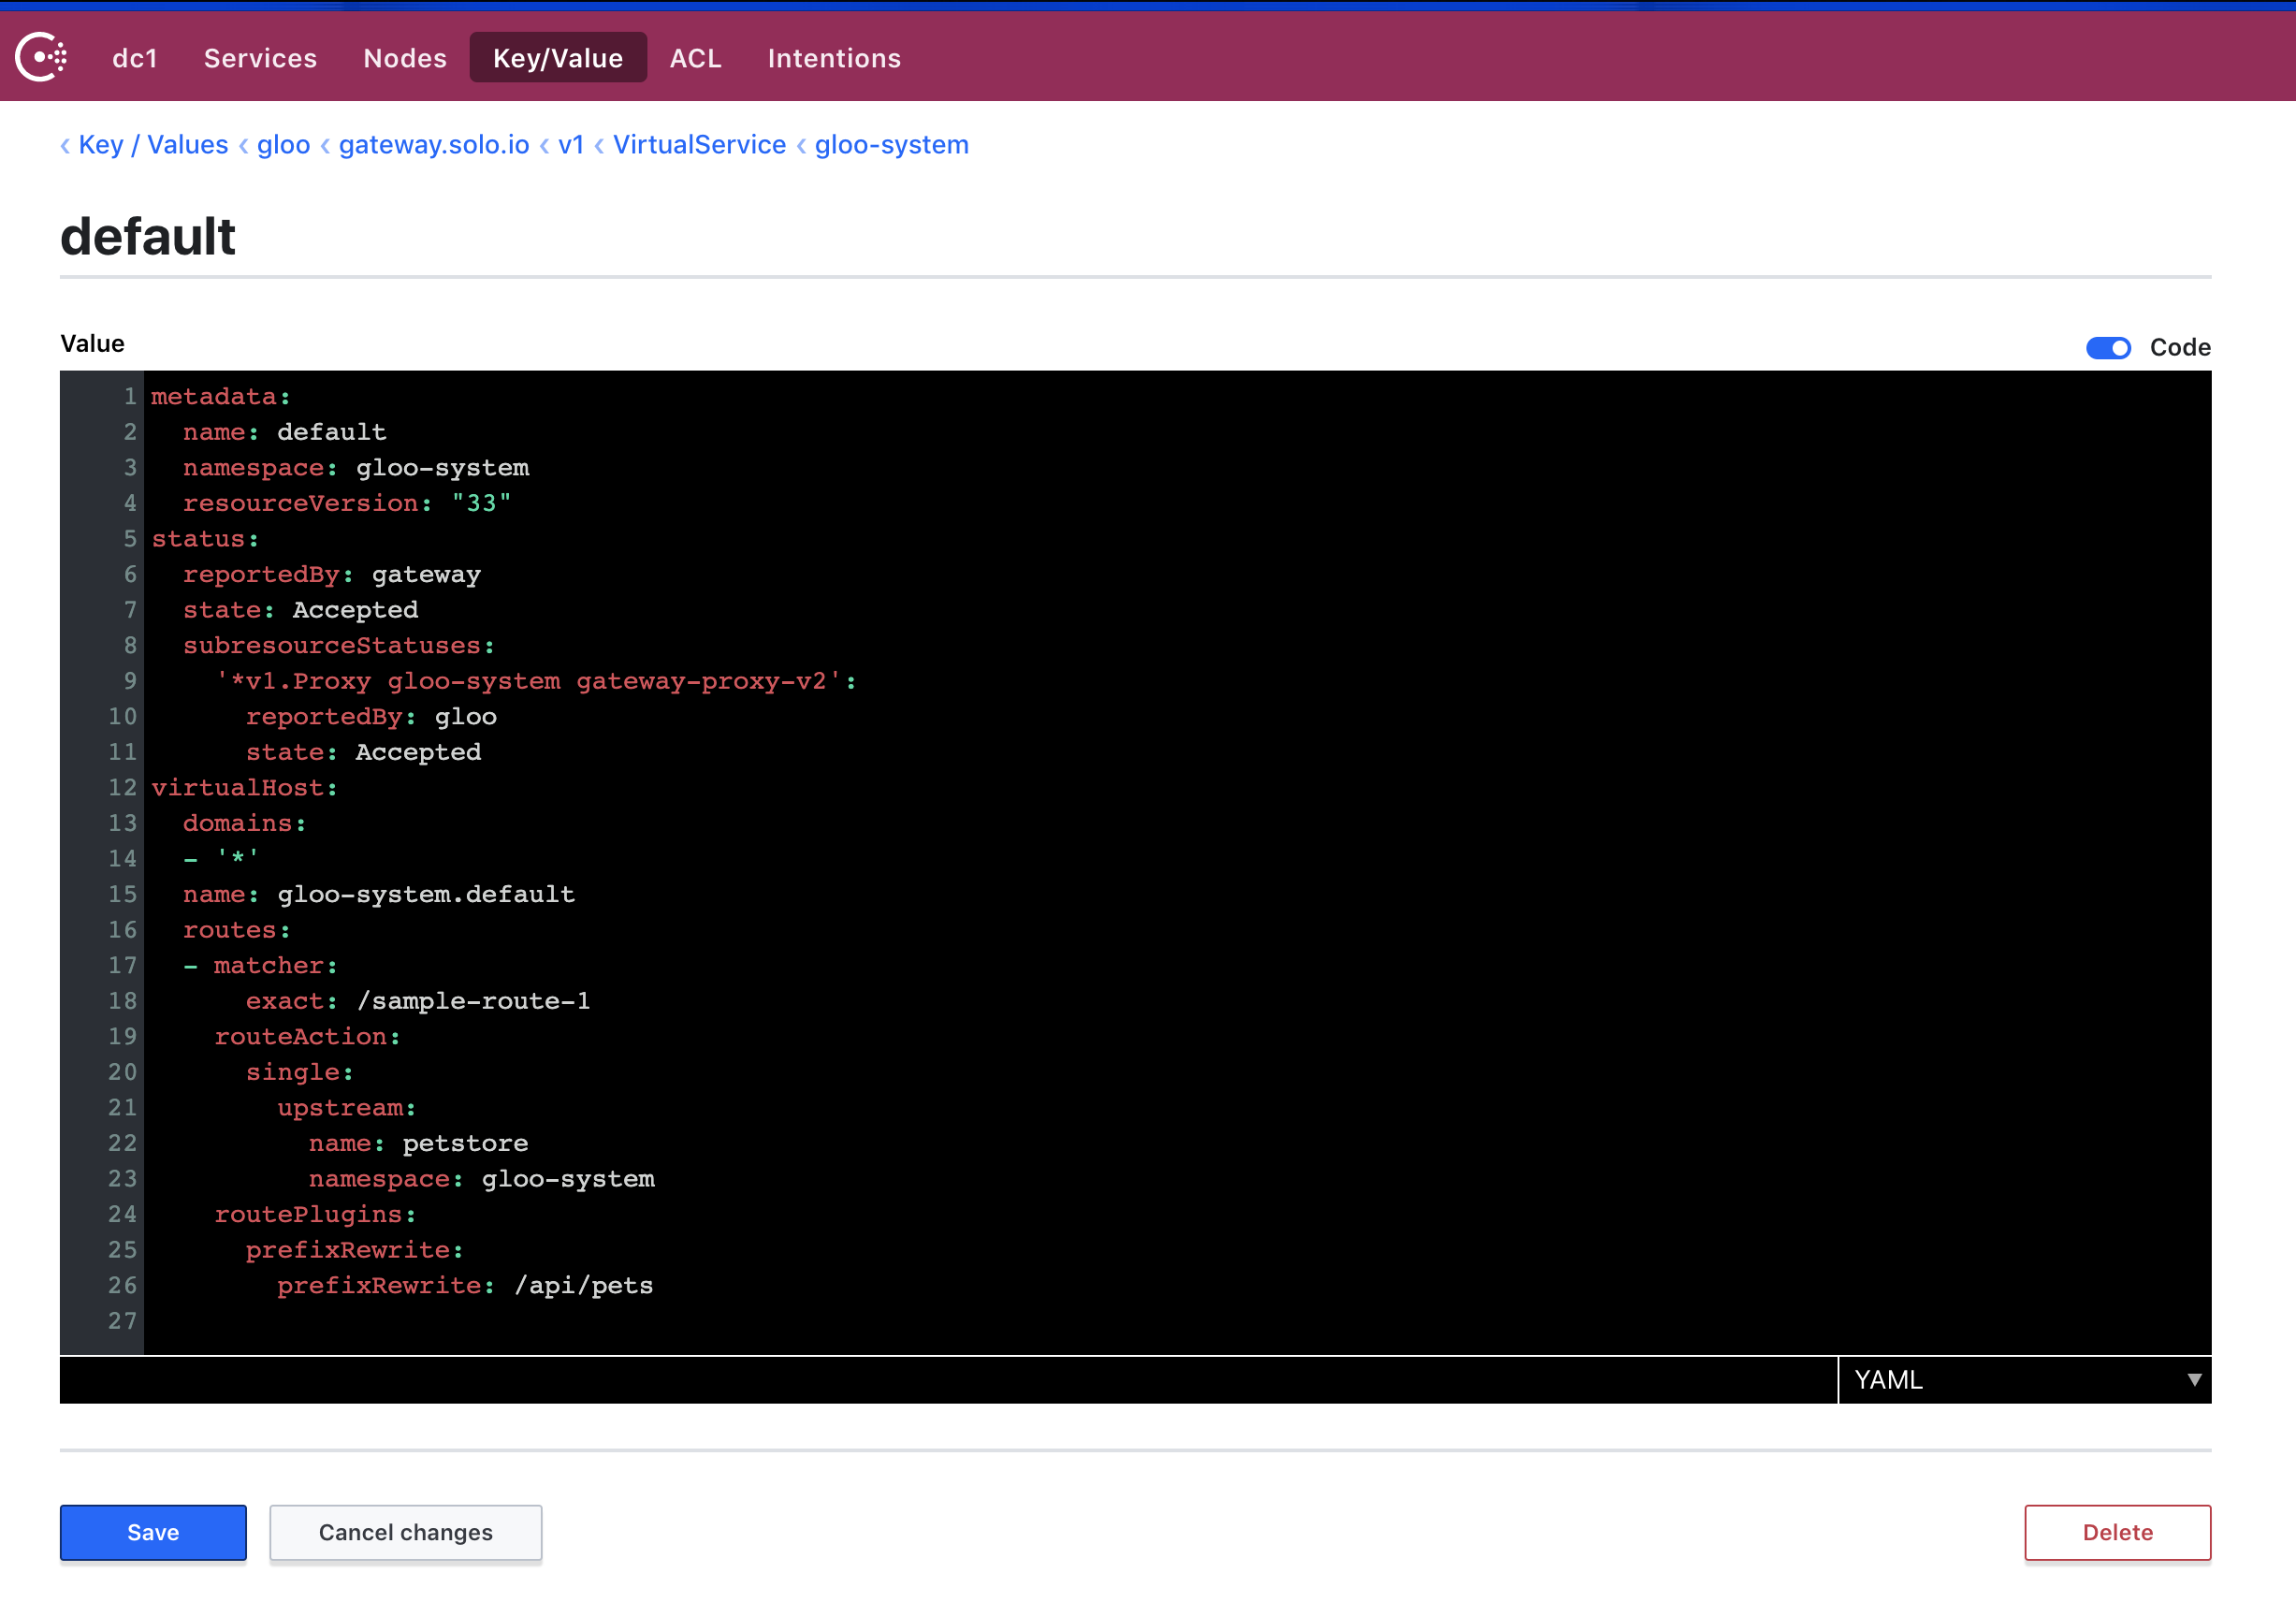
Task: Navigate to Key / Values breadcrumb
Action: [153, 145]
